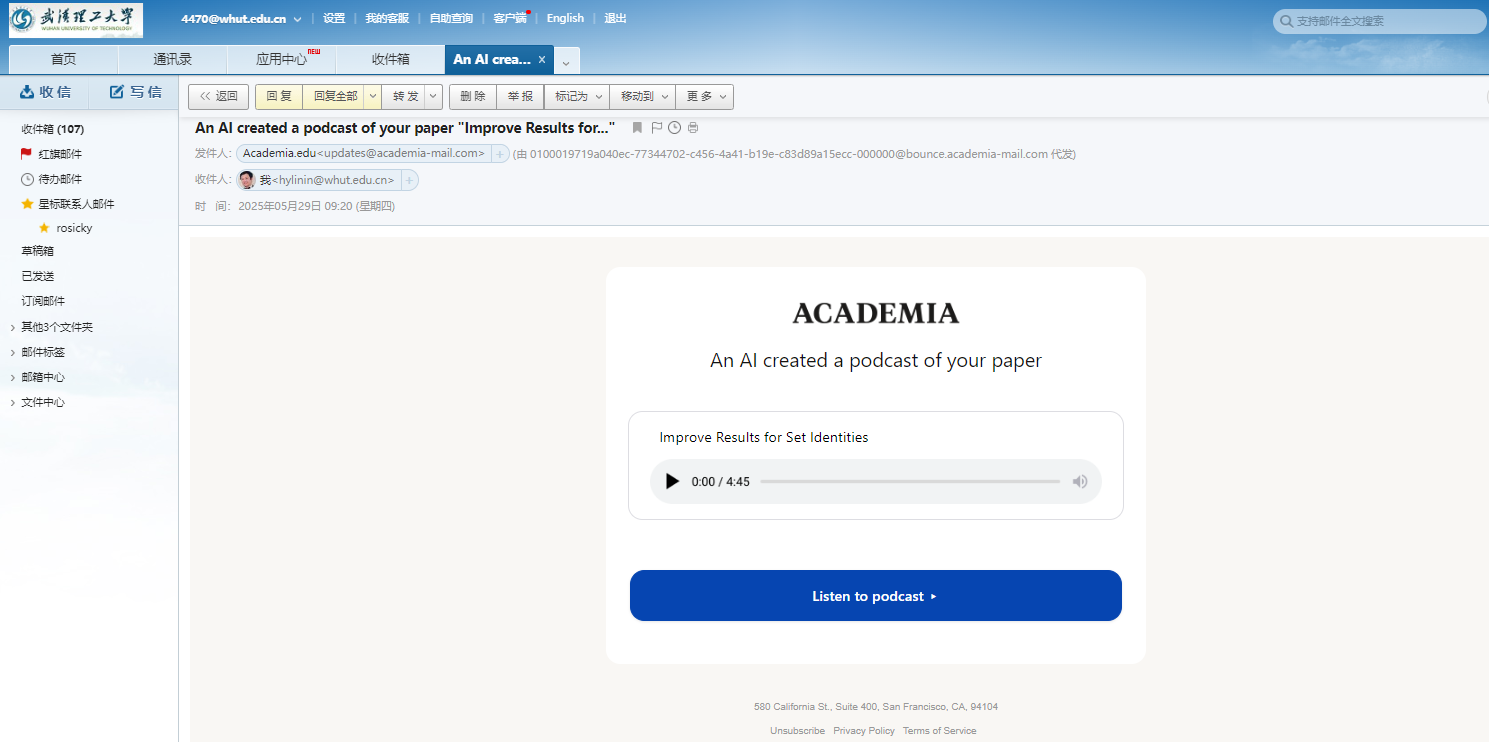Switch to the 通讯录 tab
This screenshot has width=1489, height=742.
coord(172,60)
